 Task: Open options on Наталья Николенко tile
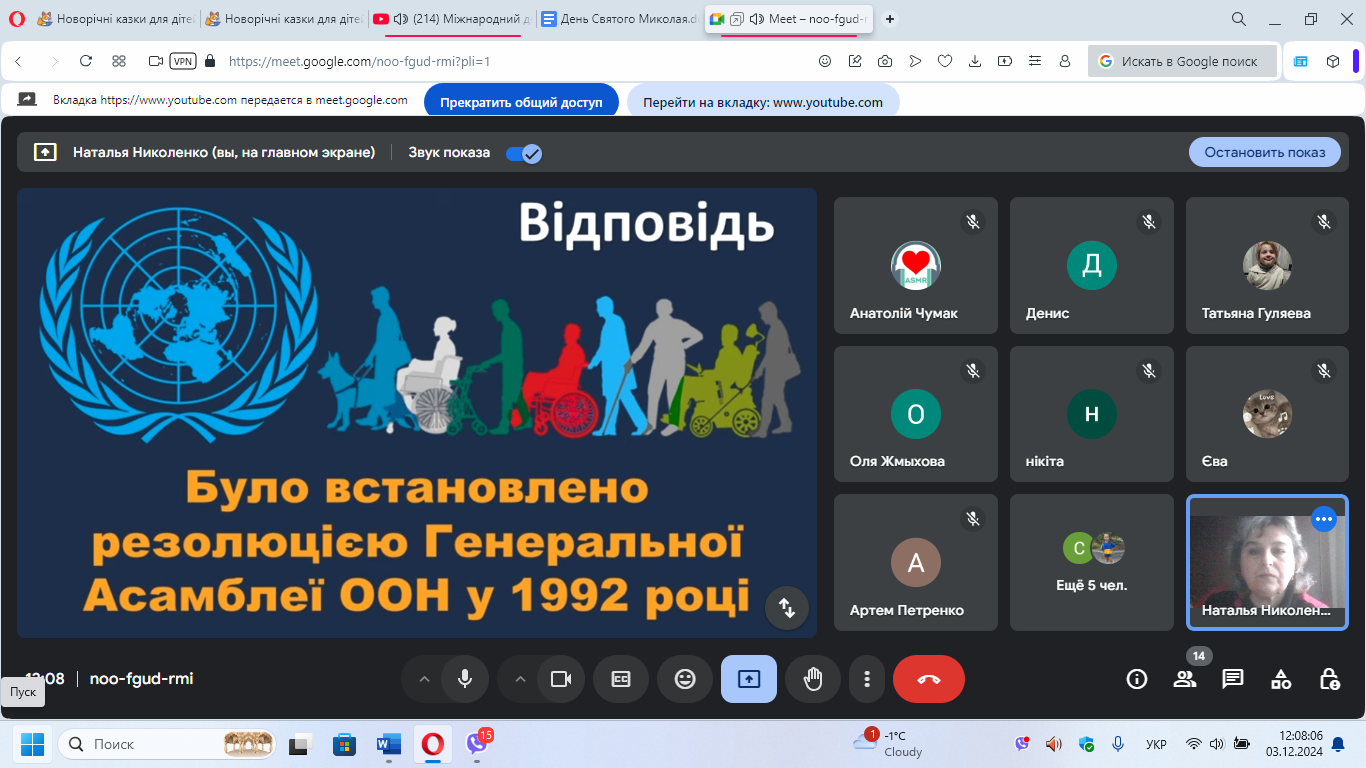point(1324,518)
